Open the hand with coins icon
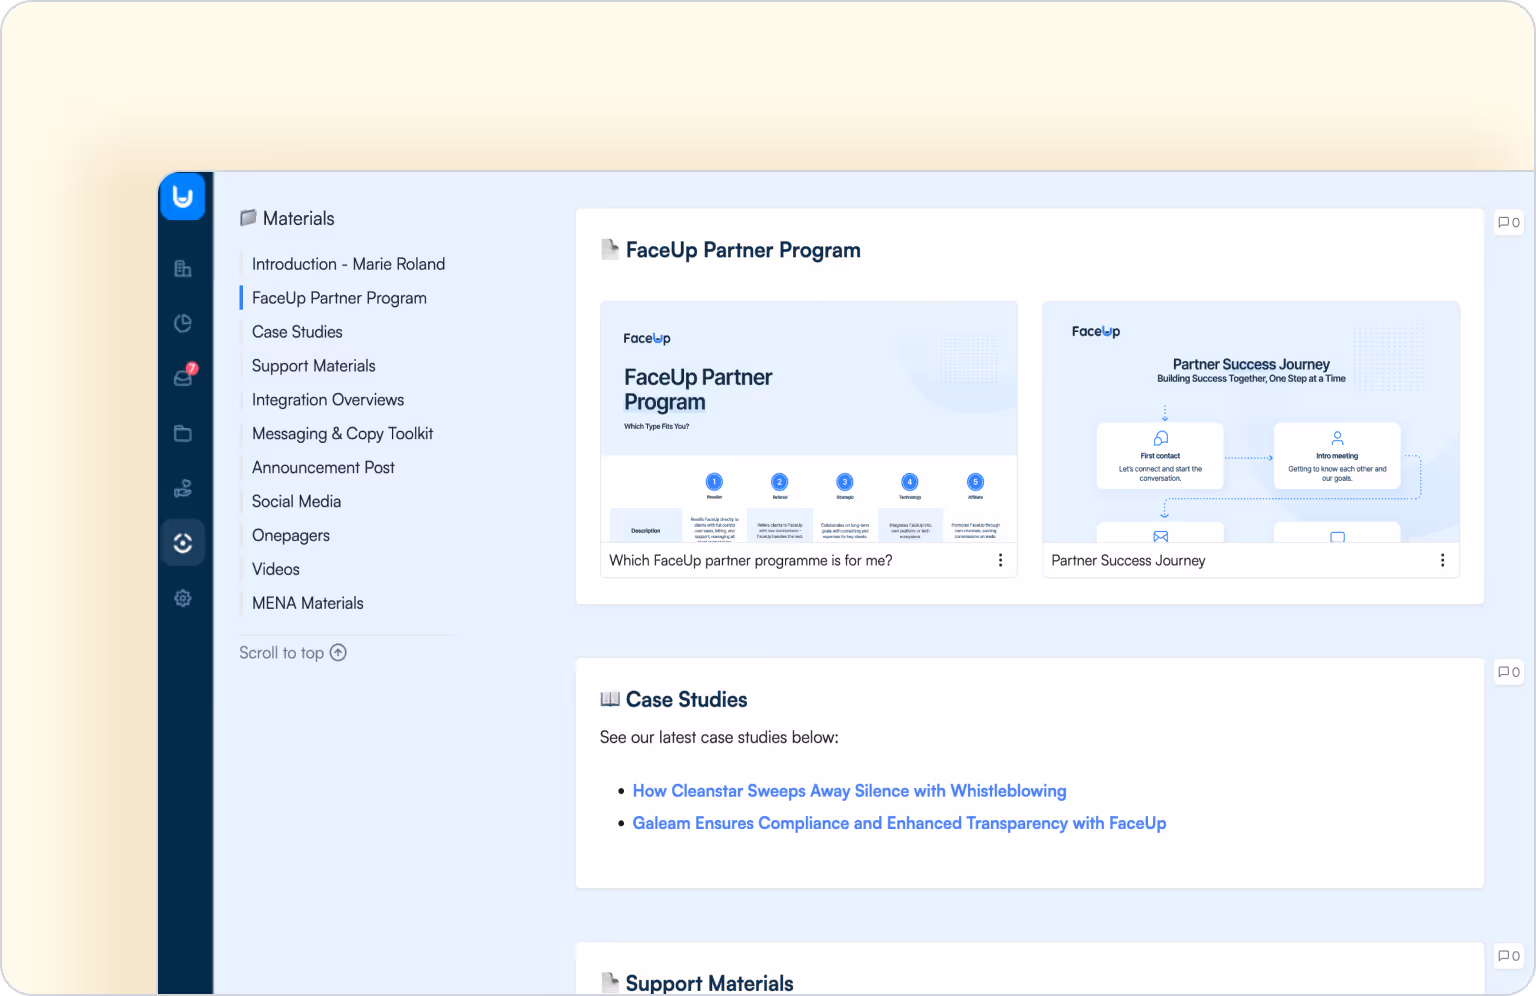Image resolution: width=1536 pixels, height=996 pixels. tap(183, 488)
